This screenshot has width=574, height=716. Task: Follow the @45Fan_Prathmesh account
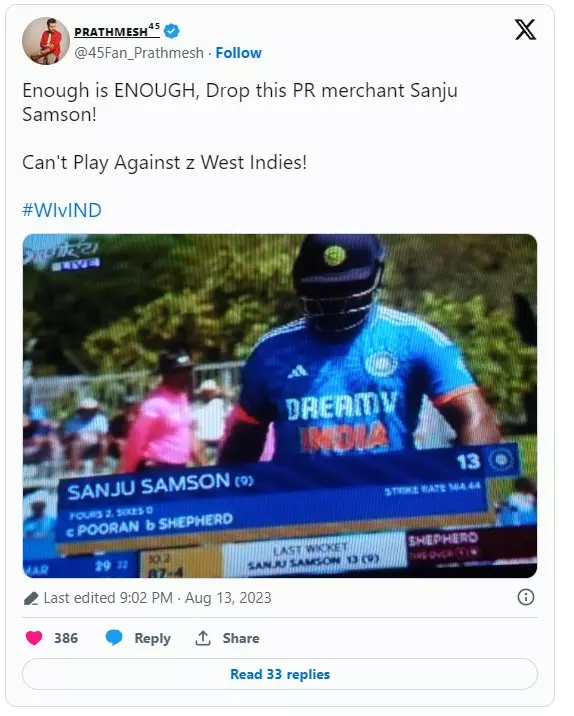tap(238, 53)
